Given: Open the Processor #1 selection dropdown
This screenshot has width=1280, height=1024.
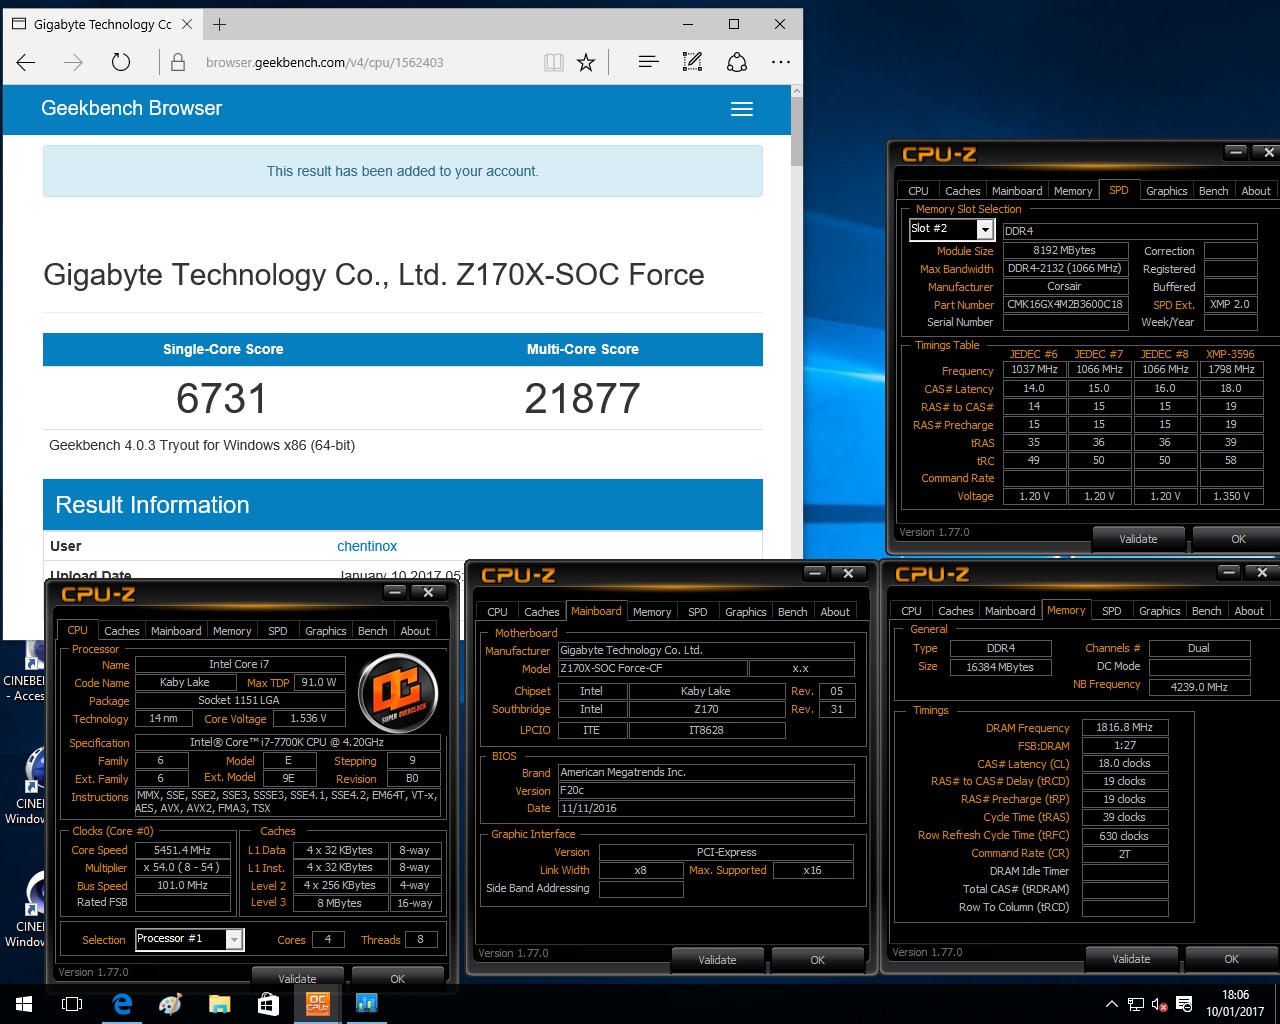Looking at the screenshot, I should point(234,939).
